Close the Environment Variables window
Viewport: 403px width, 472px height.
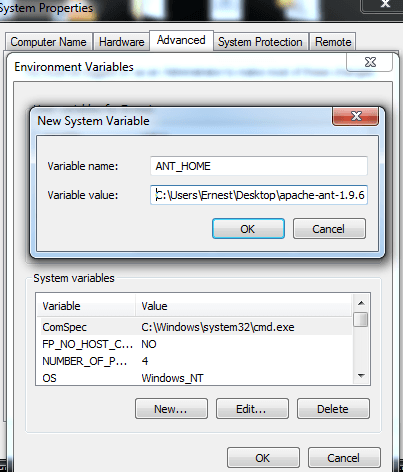[370, 62]
